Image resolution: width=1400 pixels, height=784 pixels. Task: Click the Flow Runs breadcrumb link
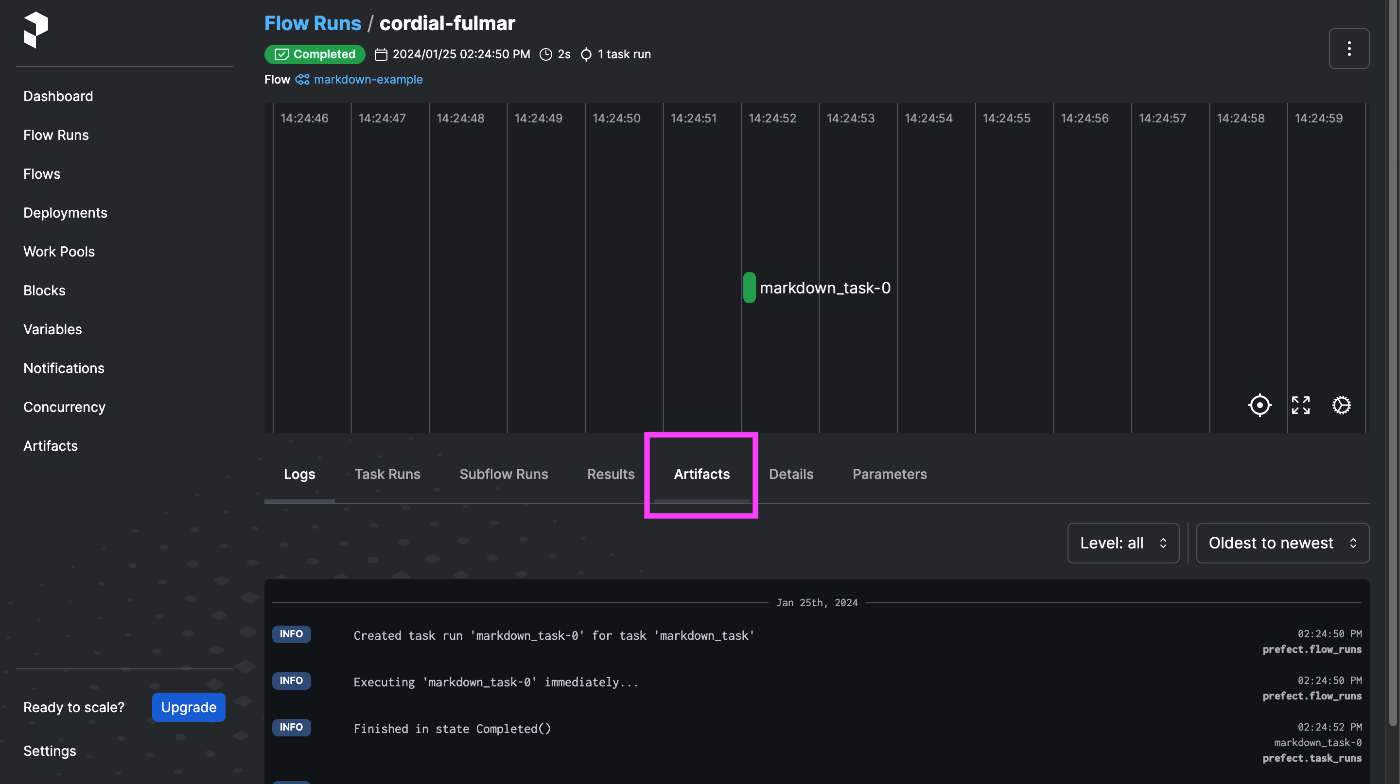point(313,23)
